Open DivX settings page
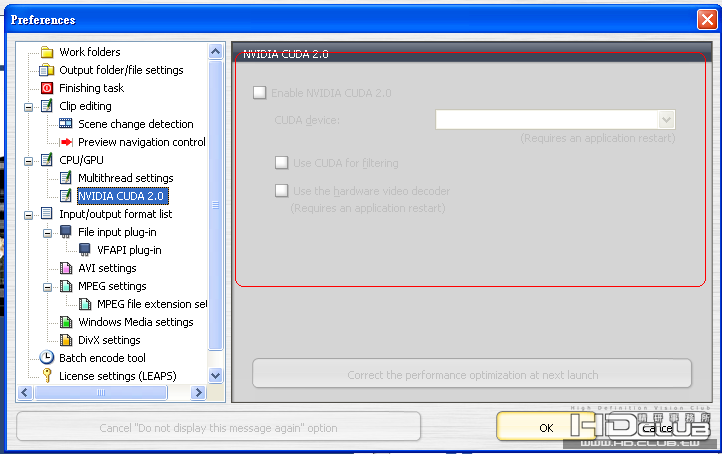Screen dimensions: 722x454 (x=109, y=340)
